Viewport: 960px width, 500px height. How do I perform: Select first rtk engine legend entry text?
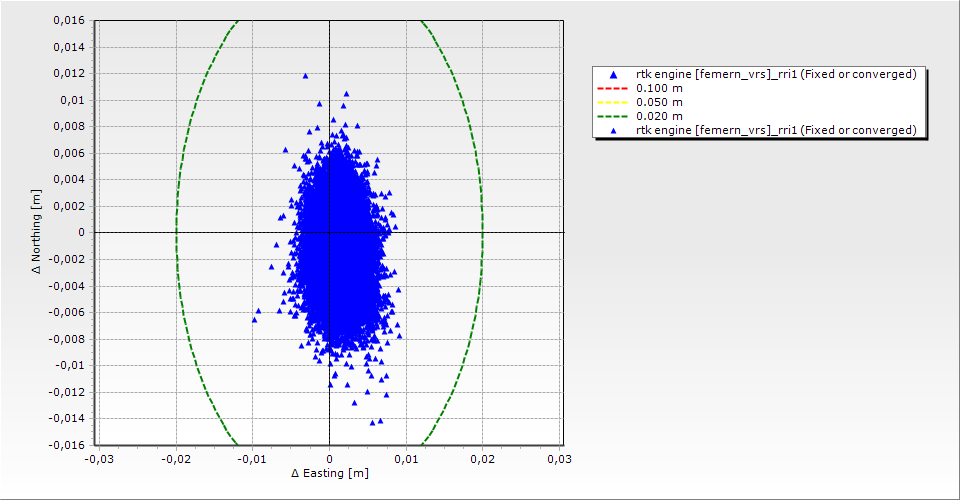click(x=776, y=75)
